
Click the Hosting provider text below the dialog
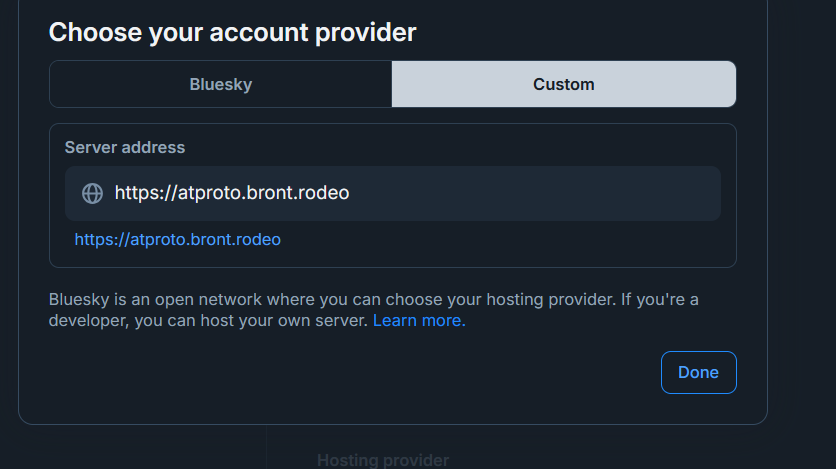[x=383, y=460]
